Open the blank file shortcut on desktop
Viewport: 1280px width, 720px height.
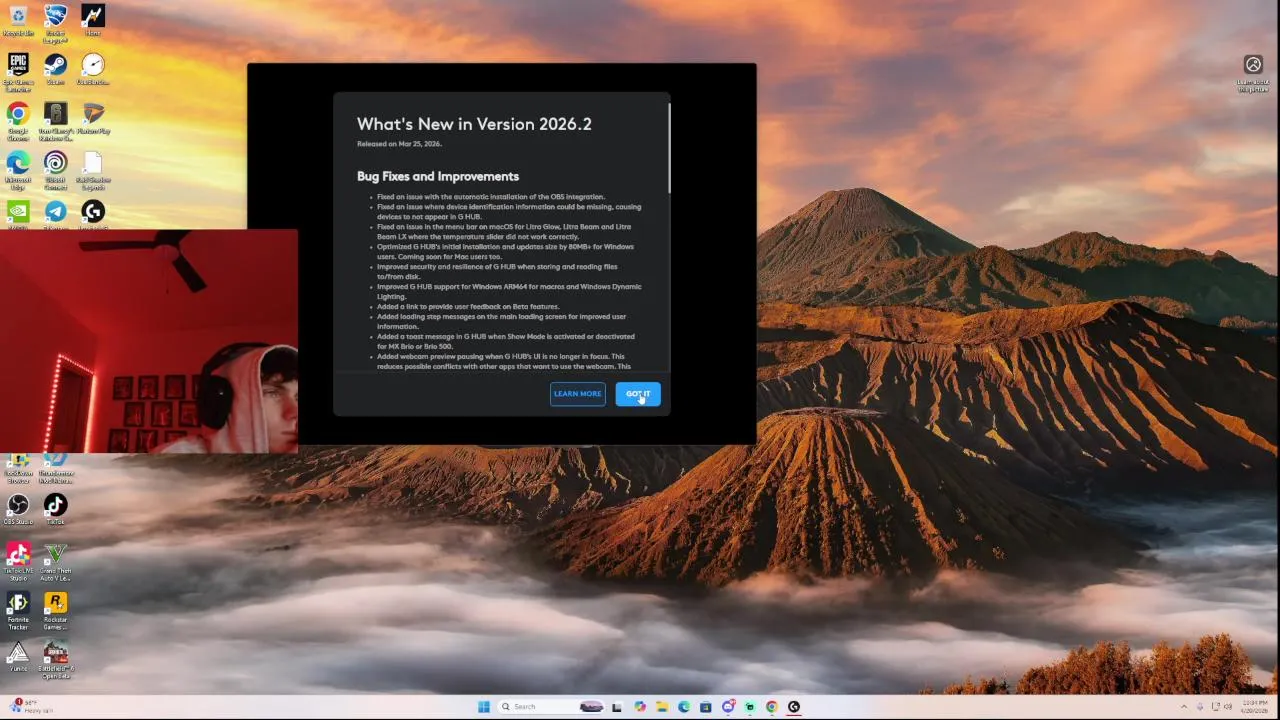pos(93,169)
